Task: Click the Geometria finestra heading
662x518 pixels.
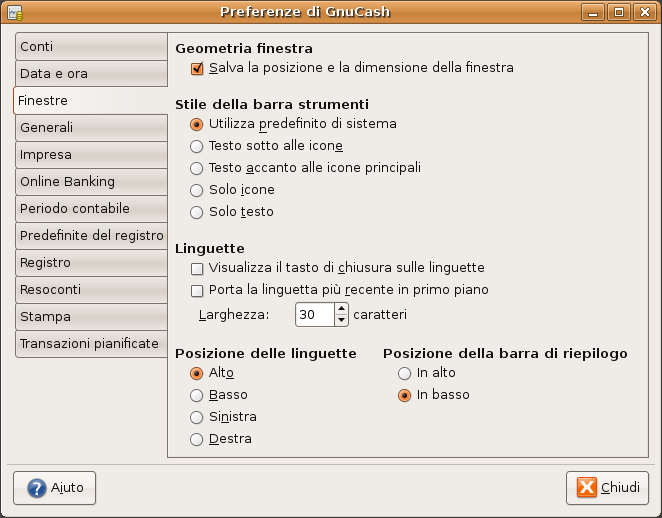Action: pyautogui.click(x=244, y=49)
